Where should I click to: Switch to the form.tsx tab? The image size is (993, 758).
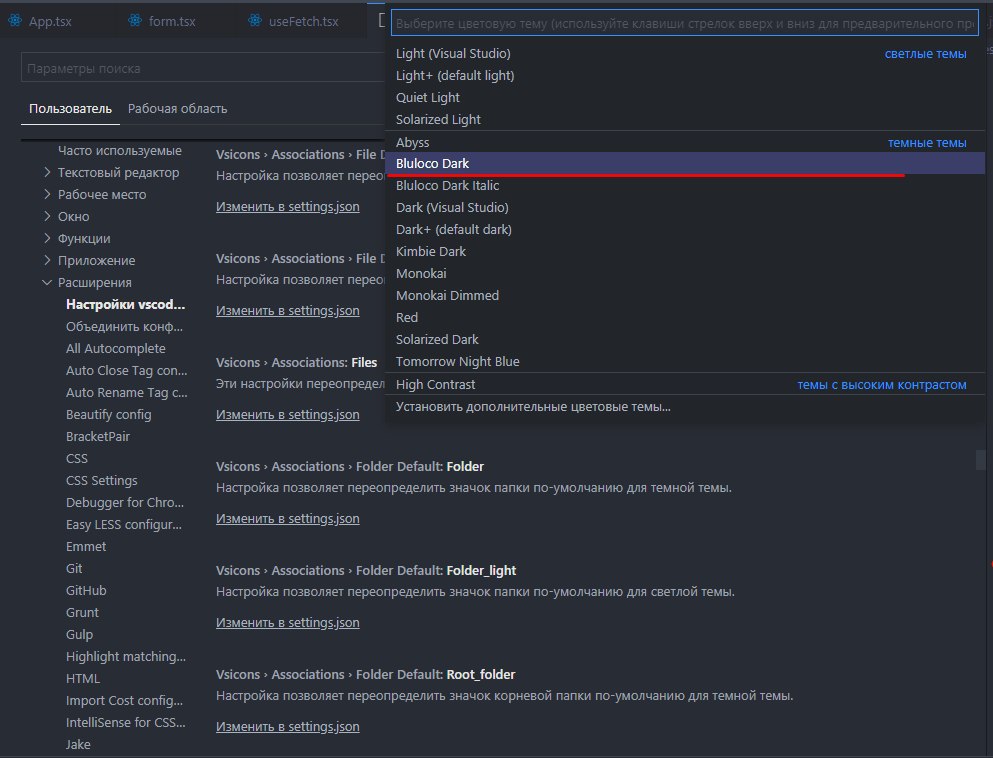click(162, 21)
